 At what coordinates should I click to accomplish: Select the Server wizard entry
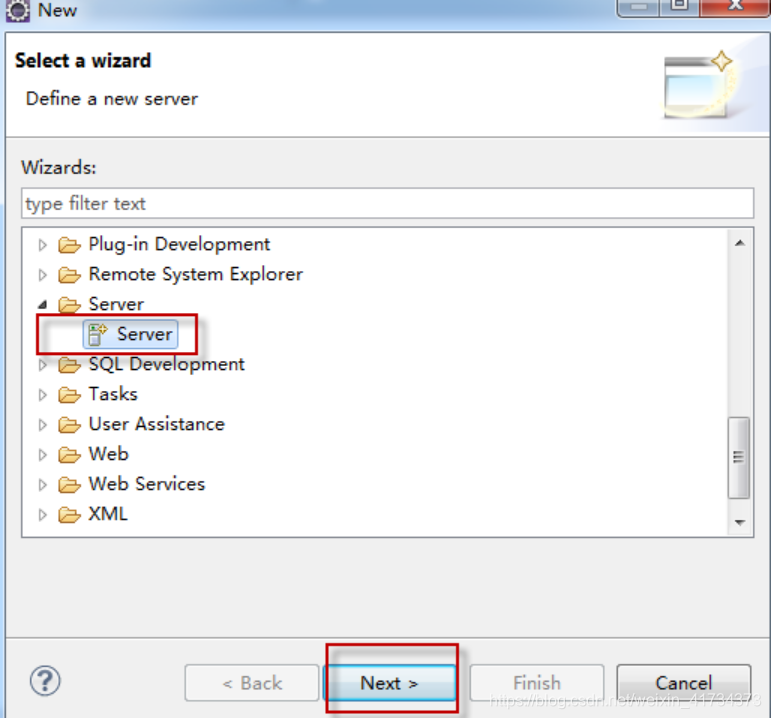131,334
